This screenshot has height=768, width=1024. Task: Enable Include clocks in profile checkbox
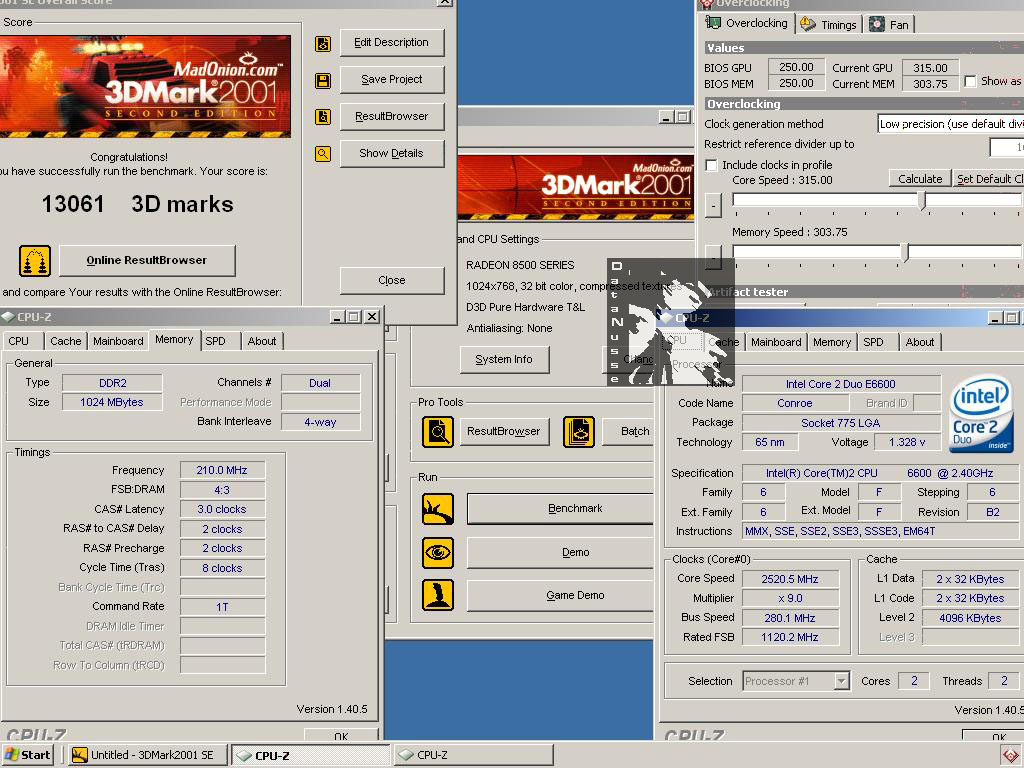point(711,165)
